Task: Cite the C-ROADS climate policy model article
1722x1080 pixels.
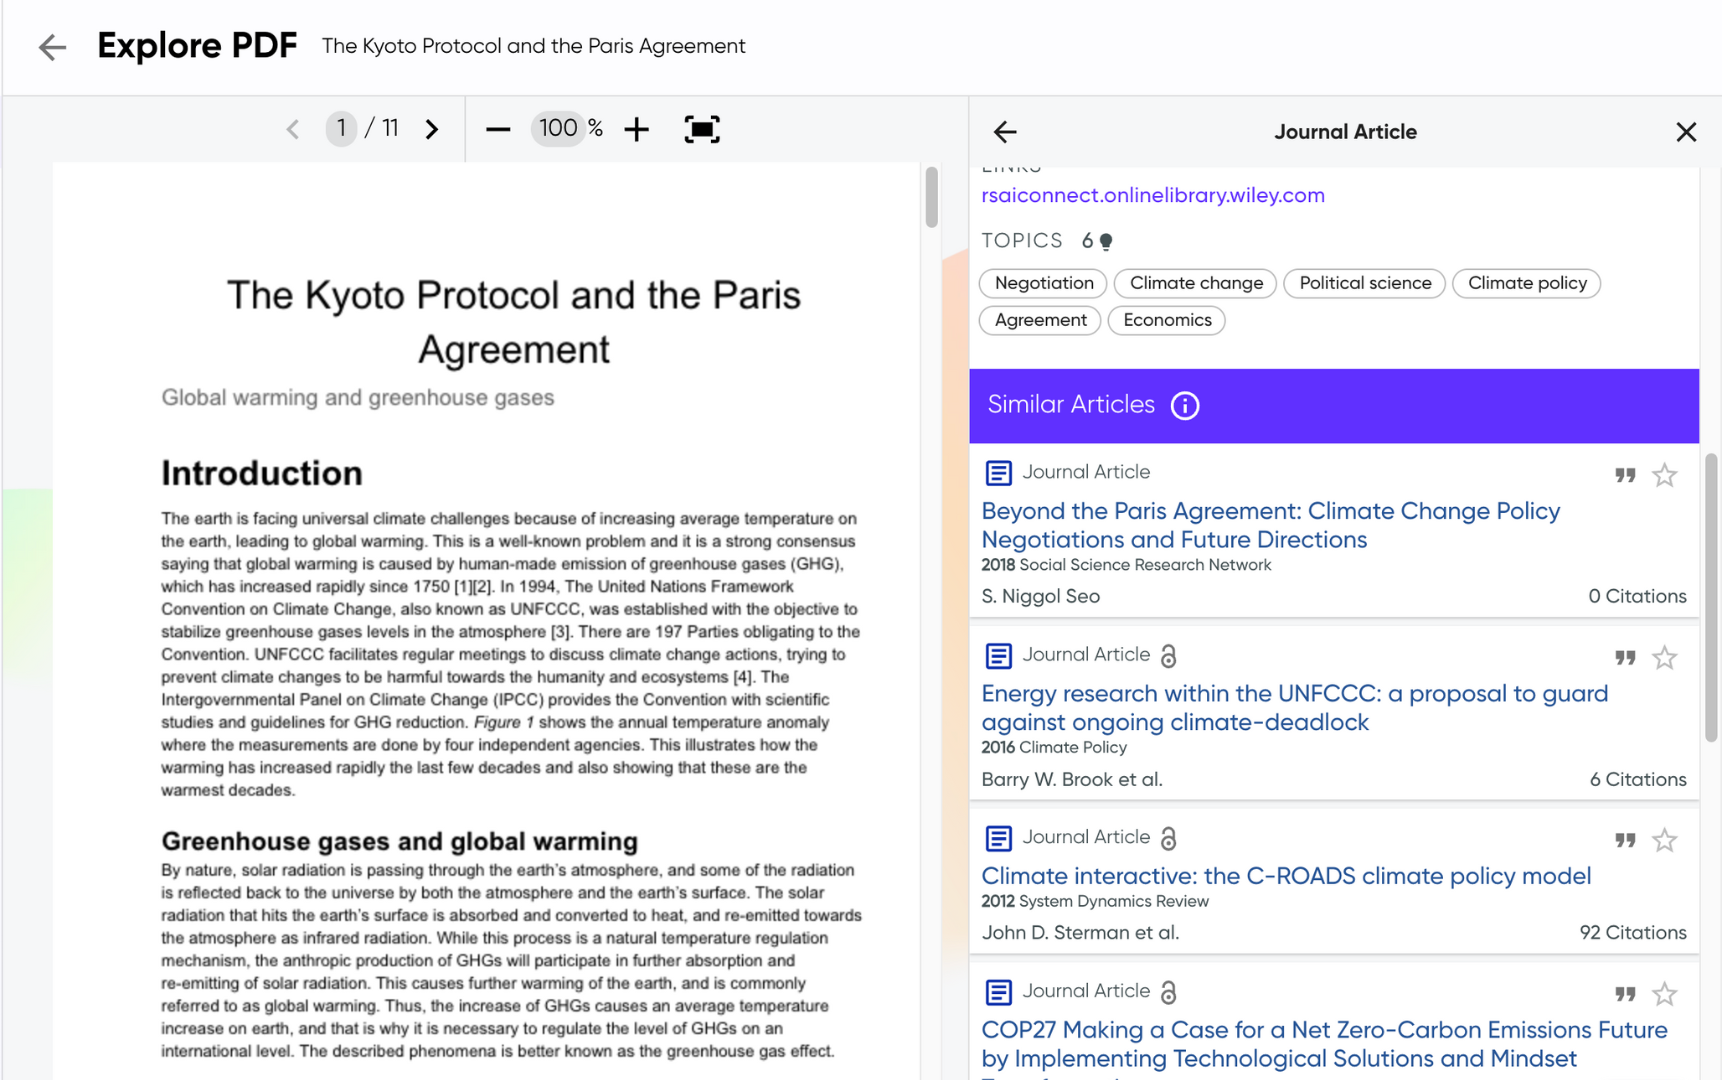Action: [1625, 841]
